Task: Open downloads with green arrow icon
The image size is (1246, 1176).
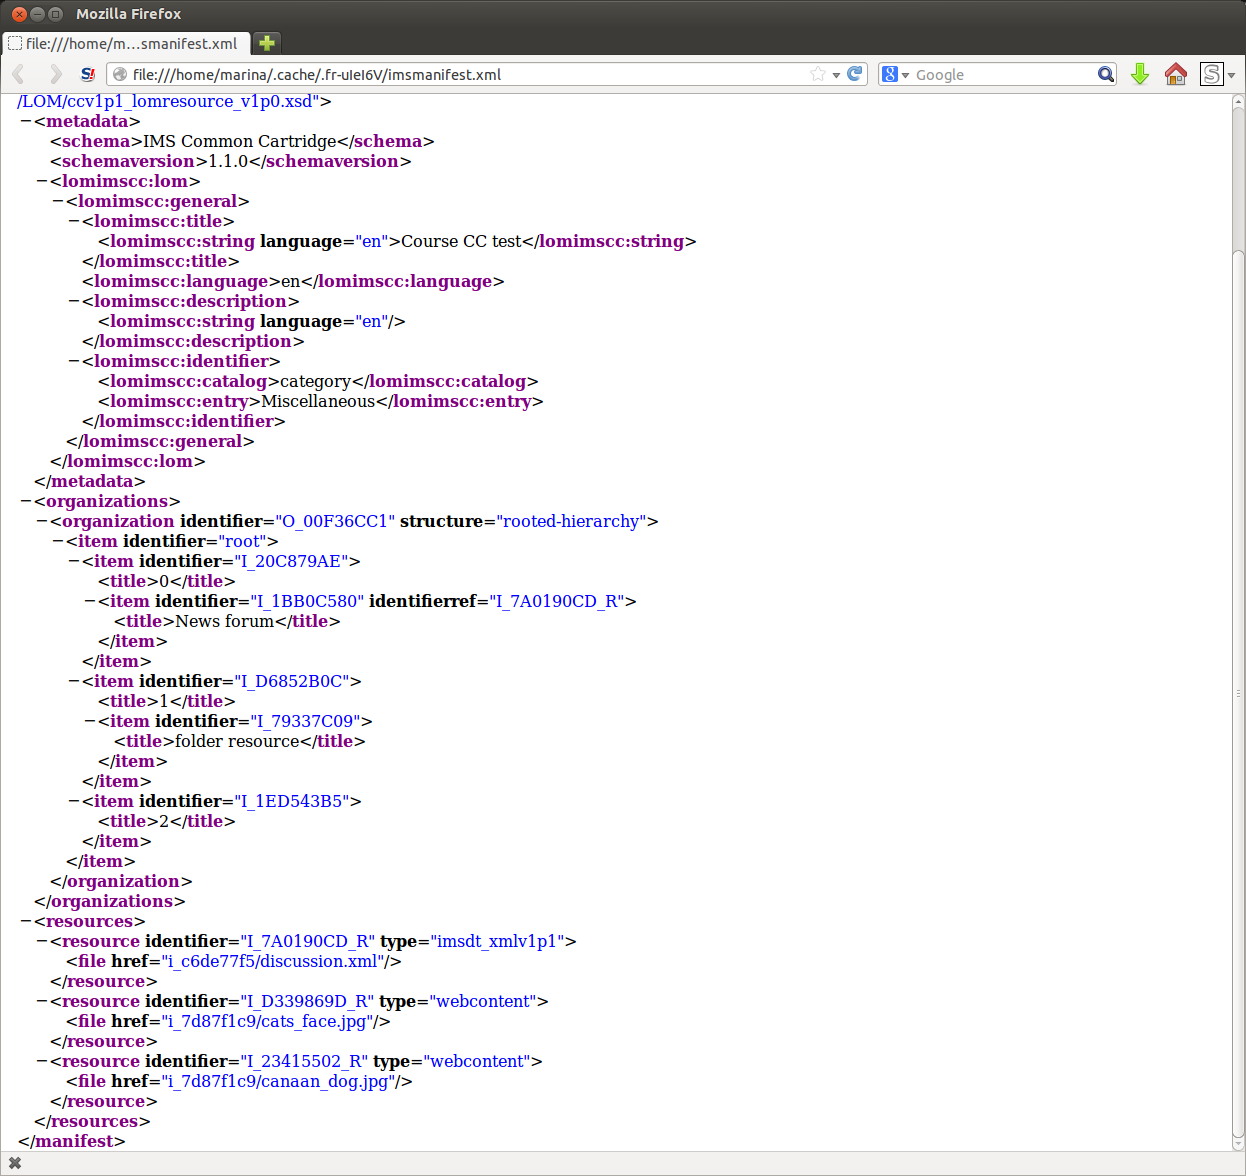Action: click(1140, 74)
